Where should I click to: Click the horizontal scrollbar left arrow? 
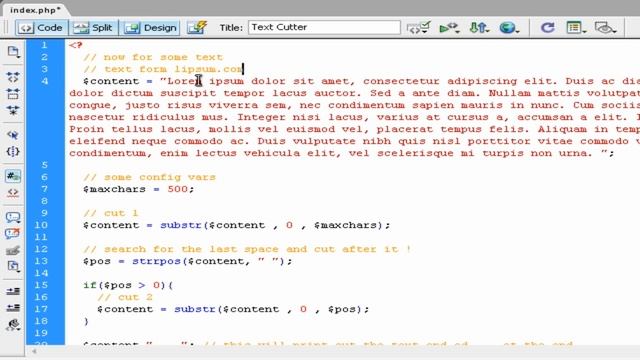(x=34, y=351)
